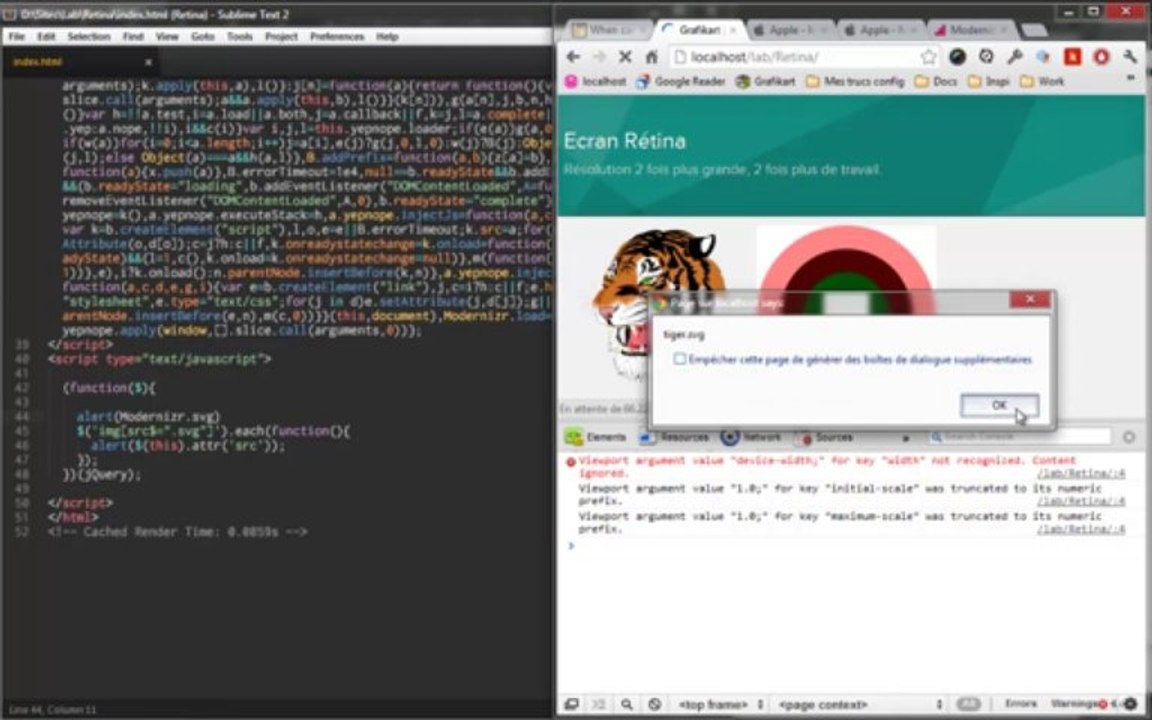Switch to the Modernizr Chrome tab
The width and height of the screenshot is (1152, 720).
971,30
